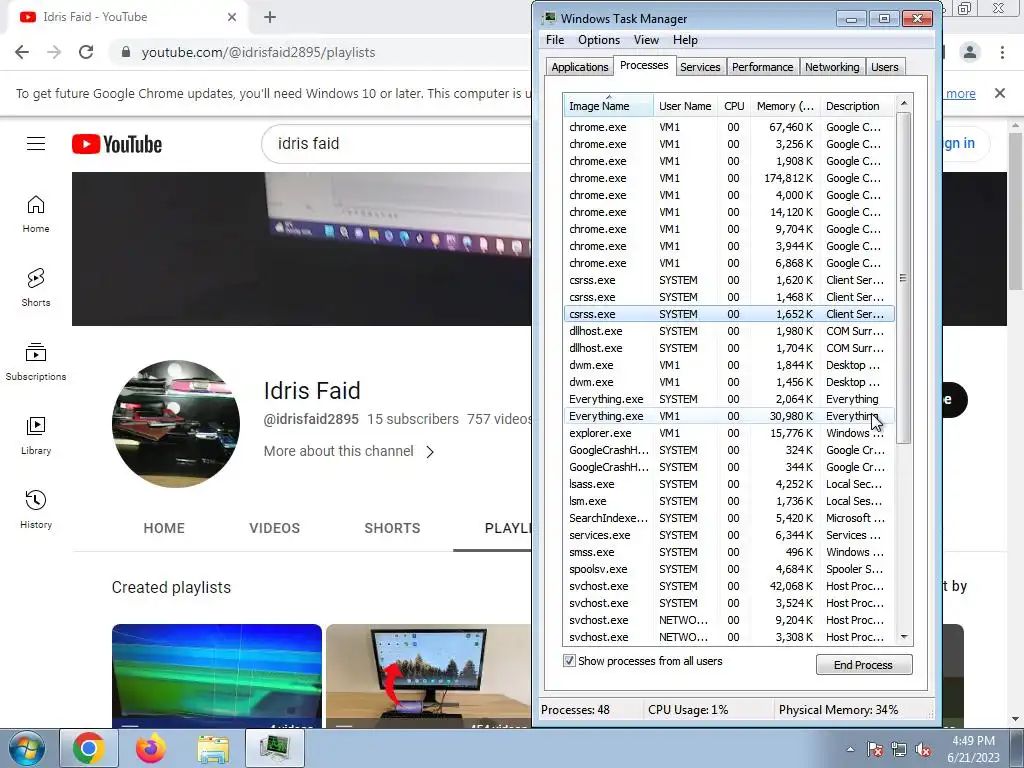Go to the YouTube logo home
The image size is (1024, 768).
(x=117, y=144)
